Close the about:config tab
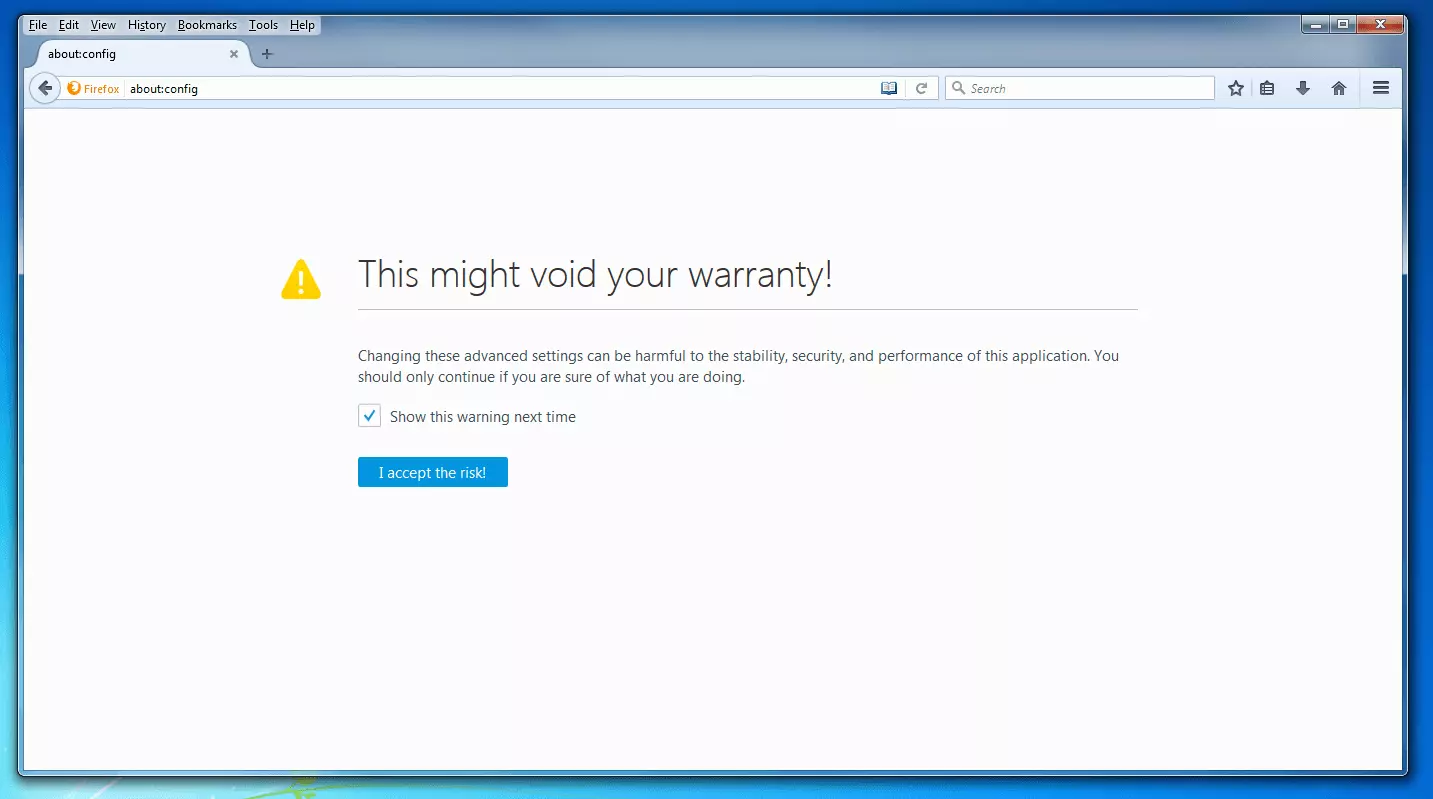This screenshot has width=1433, height=799. [x=234, y=54]
